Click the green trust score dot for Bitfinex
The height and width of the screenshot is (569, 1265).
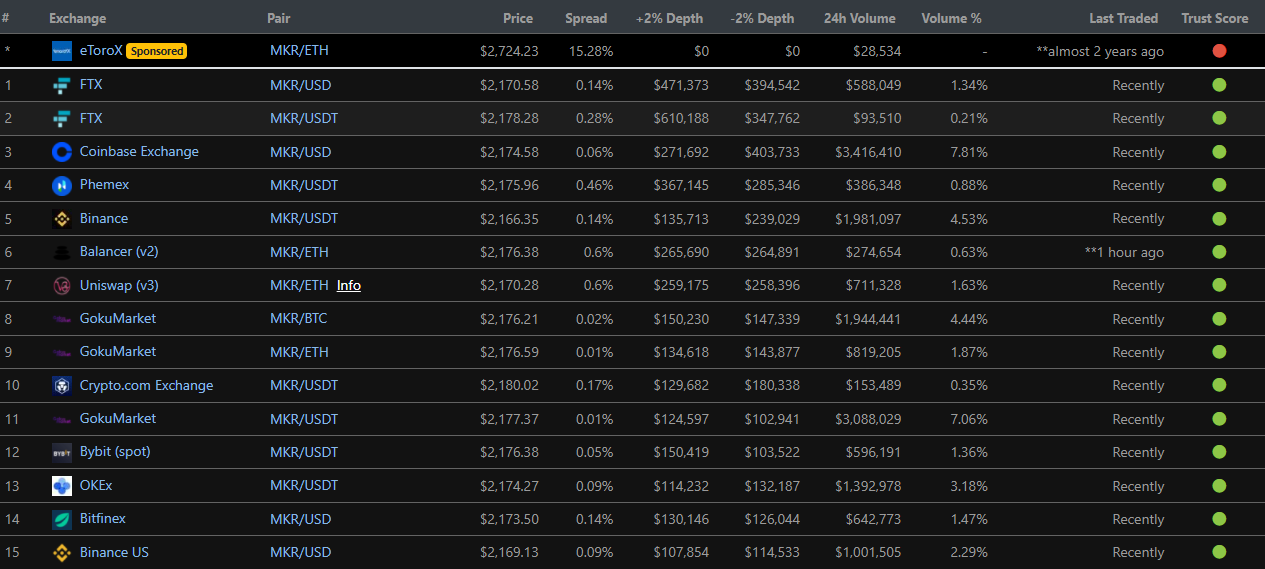pyautogui.click(x=1219, y=519)
